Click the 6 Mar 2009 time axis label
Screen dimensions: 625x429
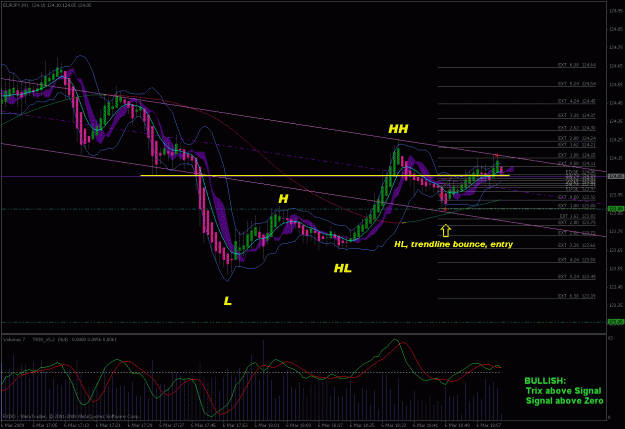click(x=13, y=425)
